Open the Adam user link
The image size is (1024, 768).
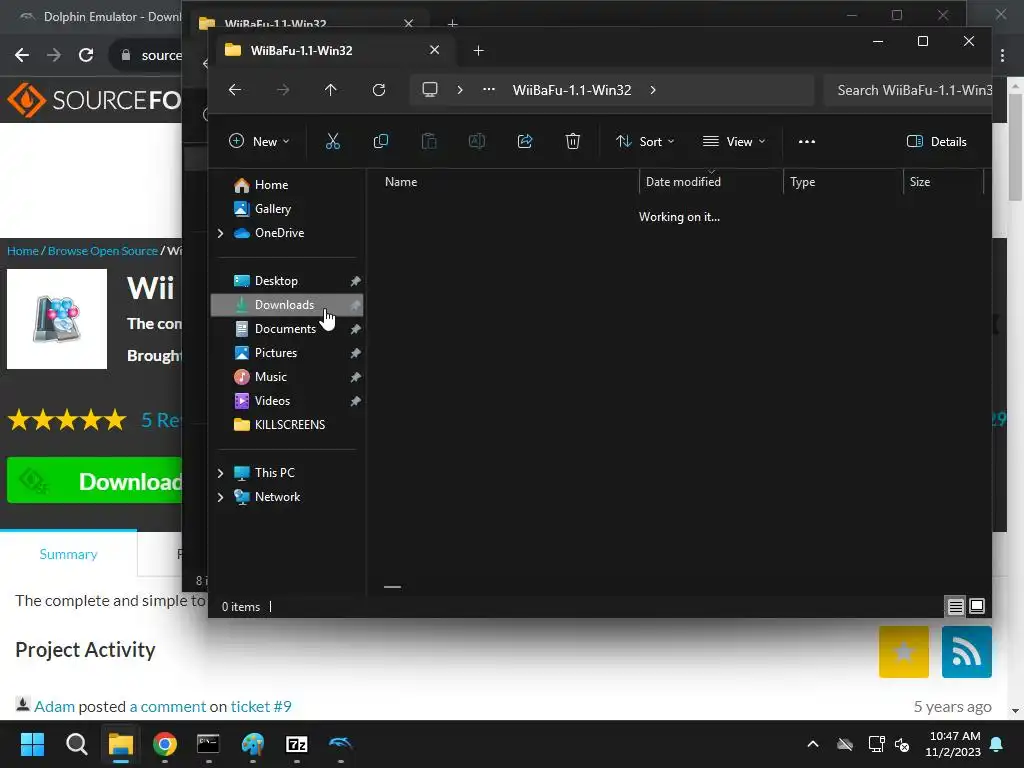(x=54, y=707)
